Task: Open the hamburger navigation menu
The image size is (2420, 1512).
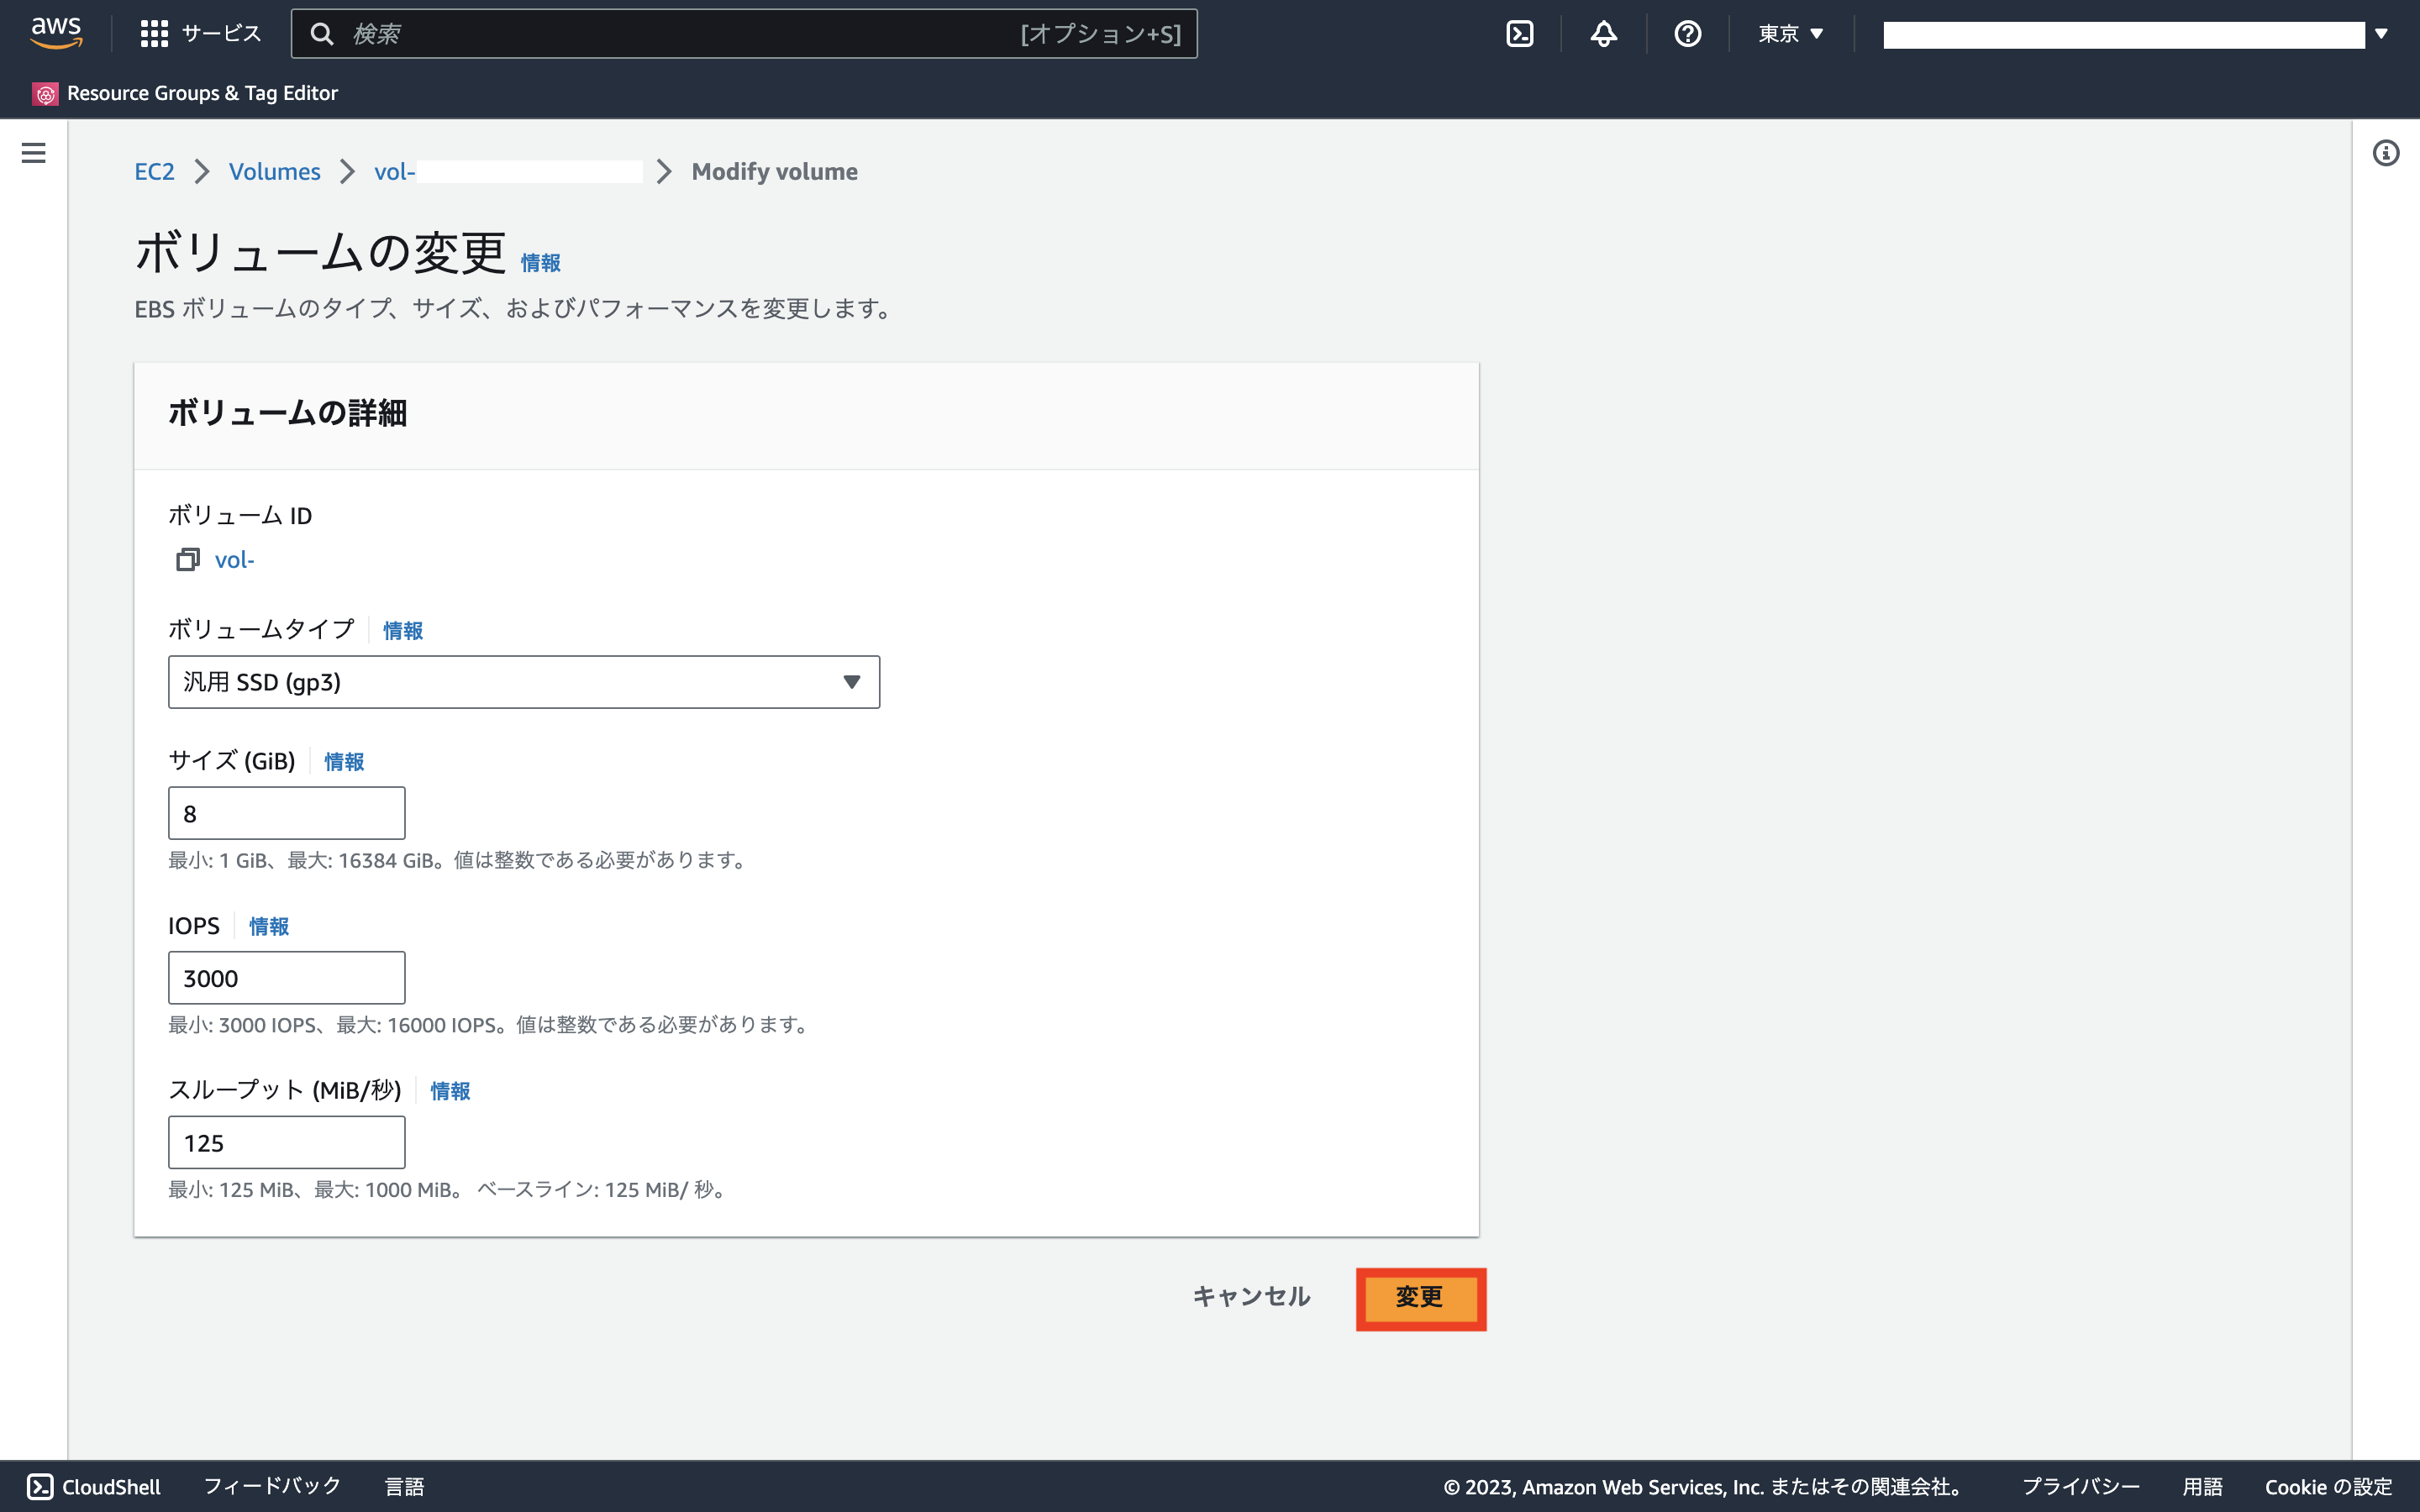Action: (34, 152)
